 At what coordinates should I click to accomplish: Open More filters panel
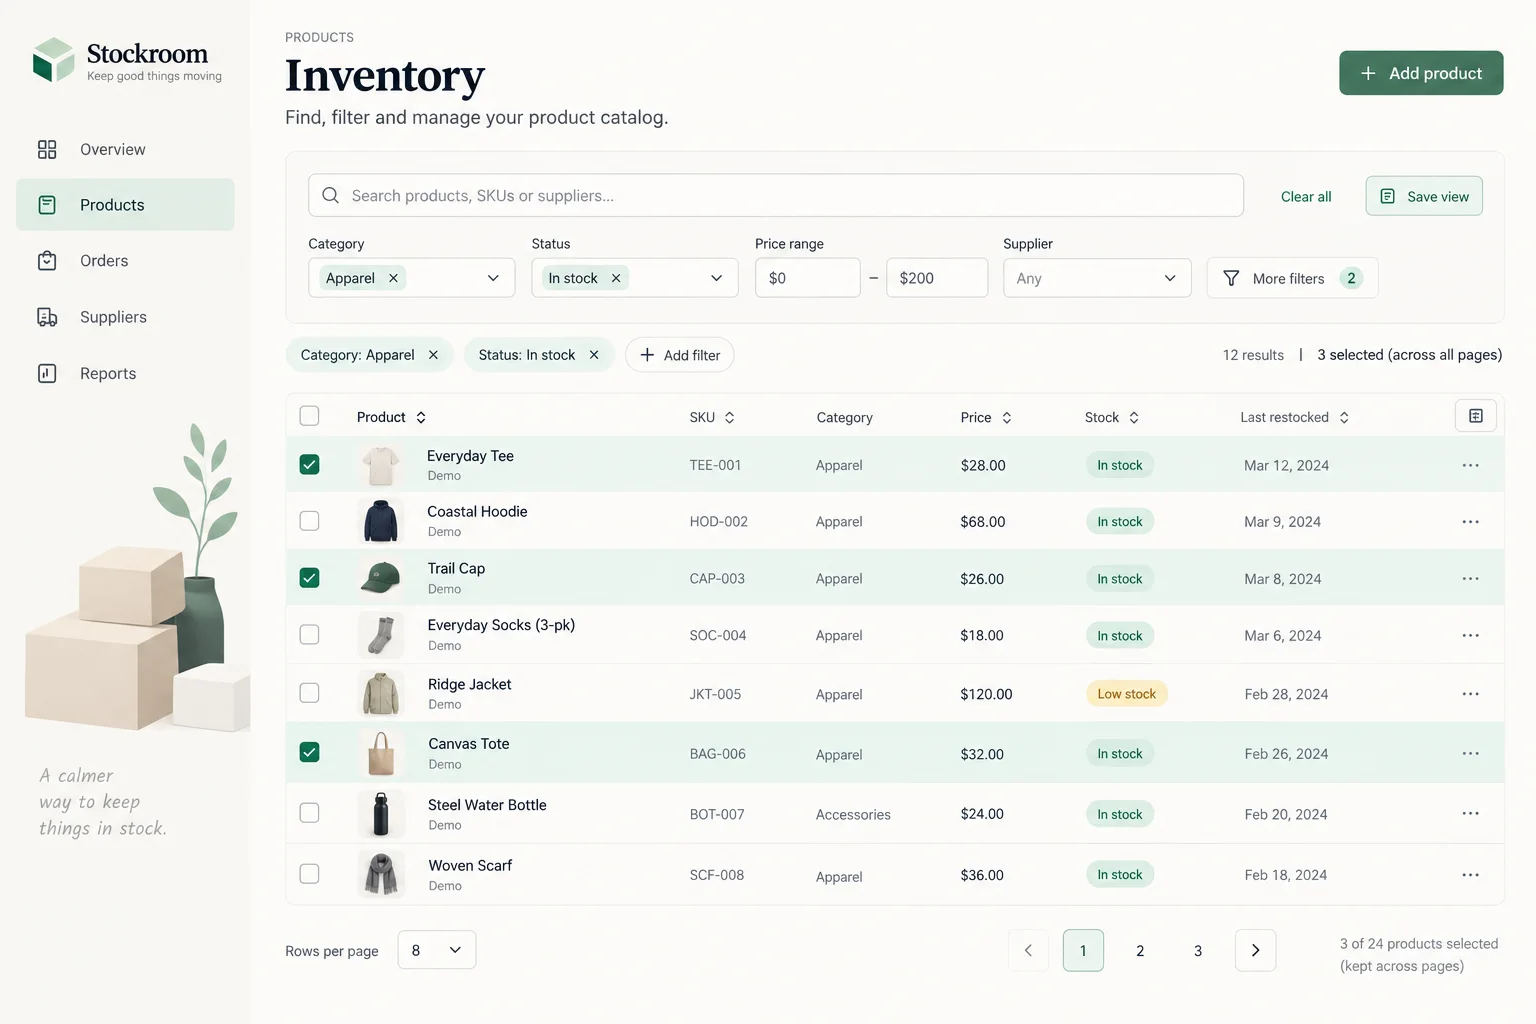[1292, 278]
